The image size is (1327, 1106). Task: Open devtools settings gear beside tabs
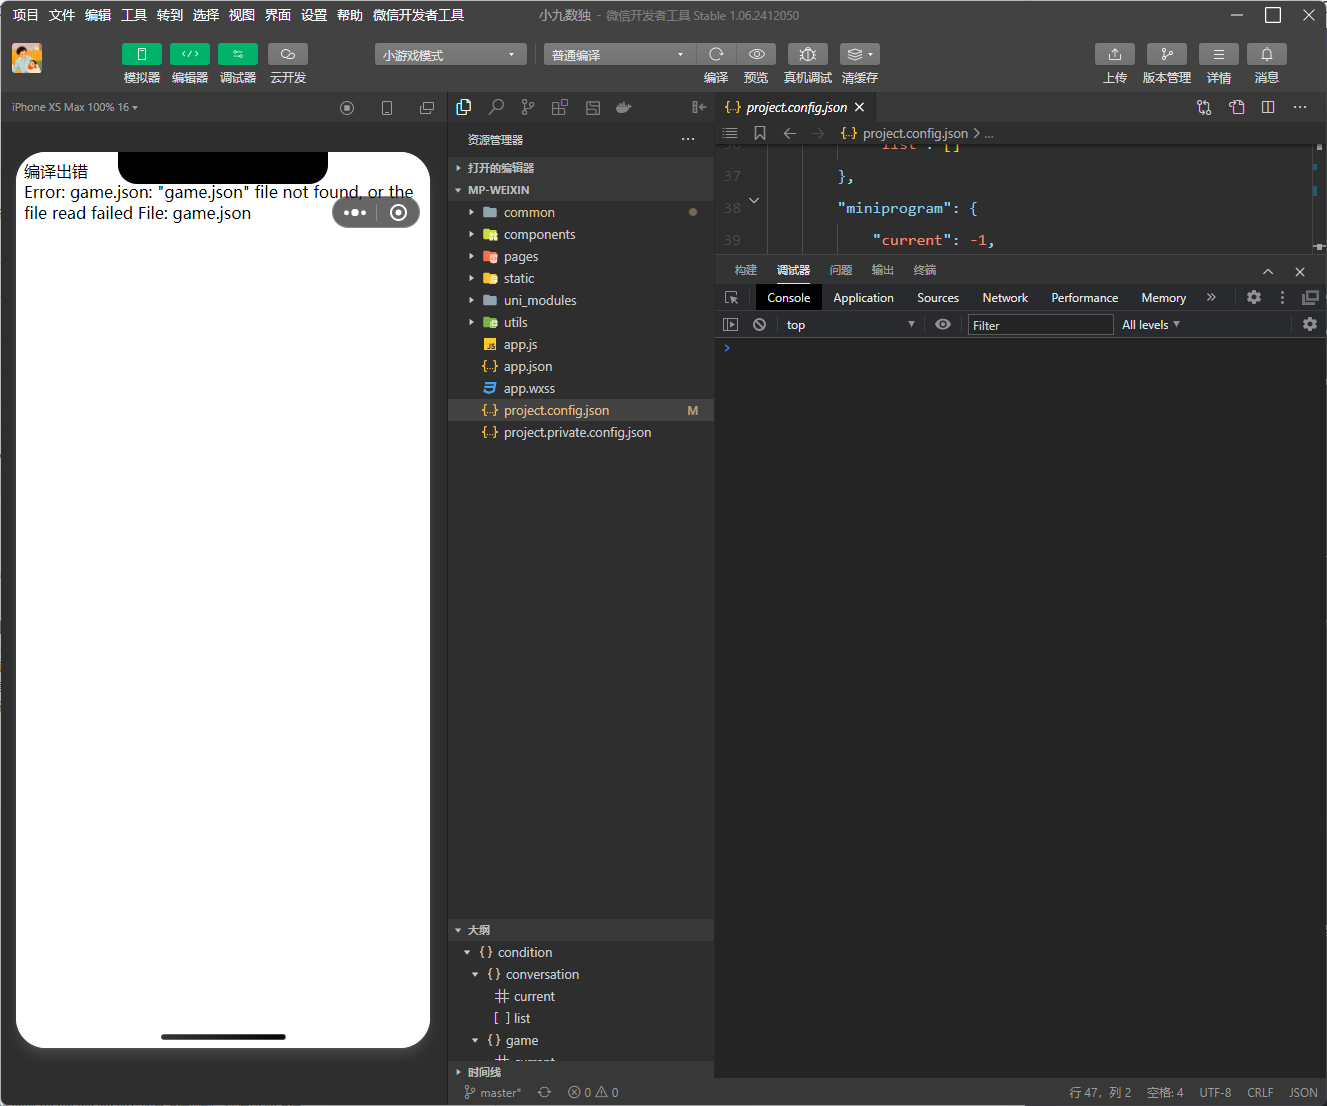pos(1254,297)
